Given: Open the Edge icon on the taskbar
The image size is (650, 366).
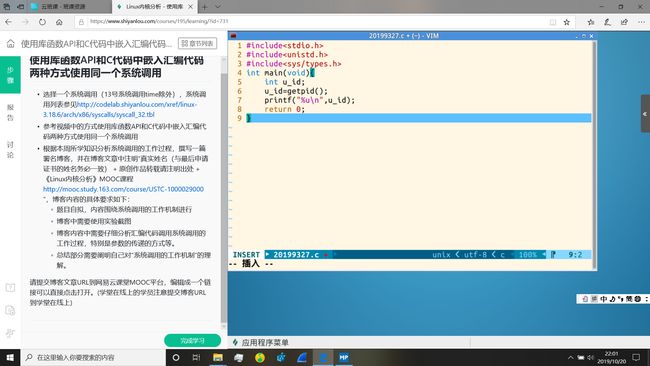Looking at the screenshot, I should tap(323, 357).
